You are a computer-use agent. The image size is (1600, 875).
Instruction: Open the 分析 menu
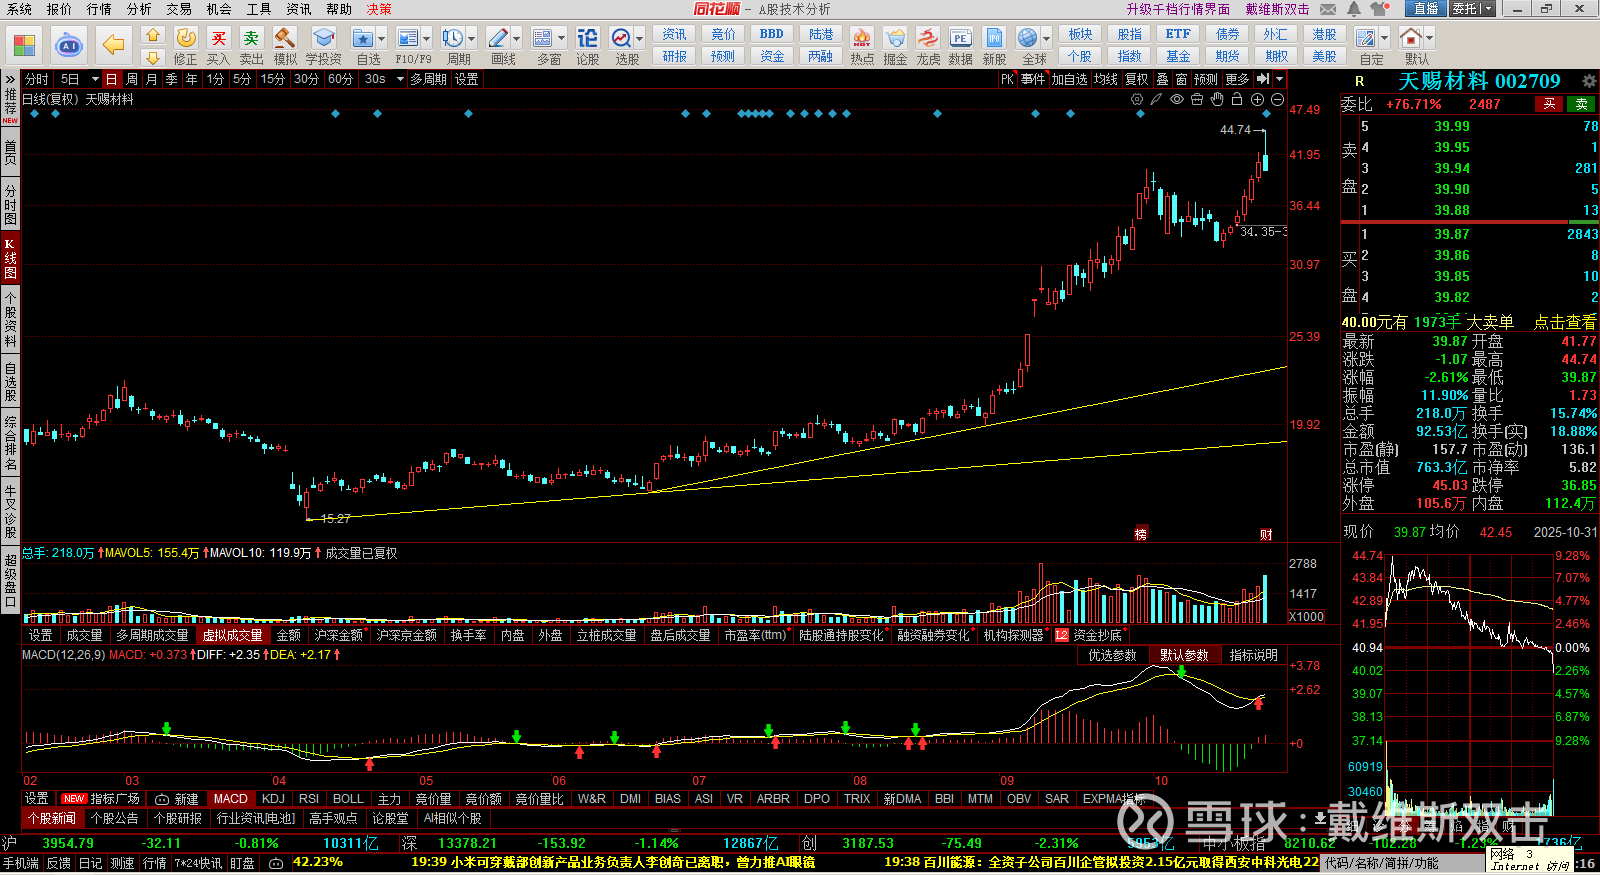point(139,9)
